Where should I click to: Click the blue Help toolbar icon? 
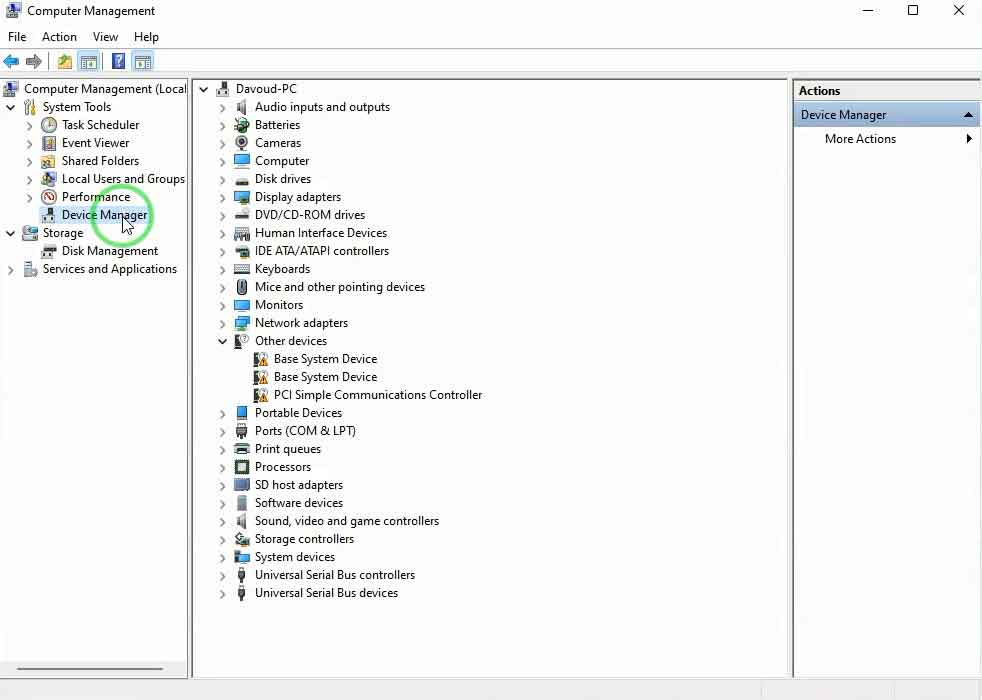click(x=118, y=62)
